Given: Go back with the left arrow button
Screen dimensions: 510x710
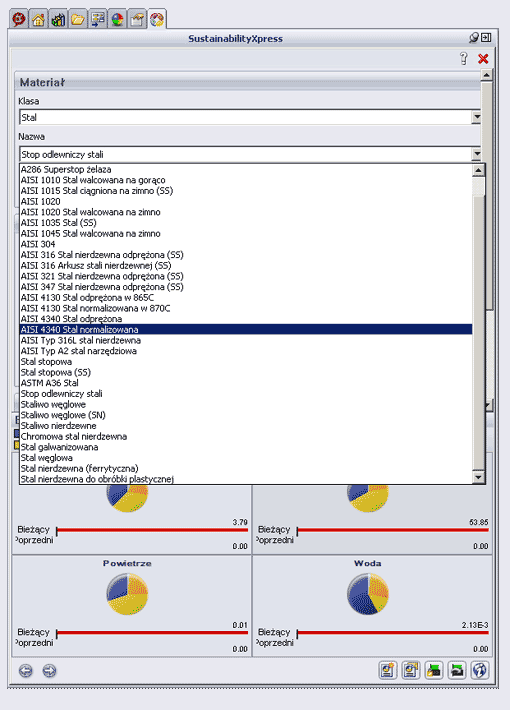Looking at the screenshot, I should pos(26,671).
